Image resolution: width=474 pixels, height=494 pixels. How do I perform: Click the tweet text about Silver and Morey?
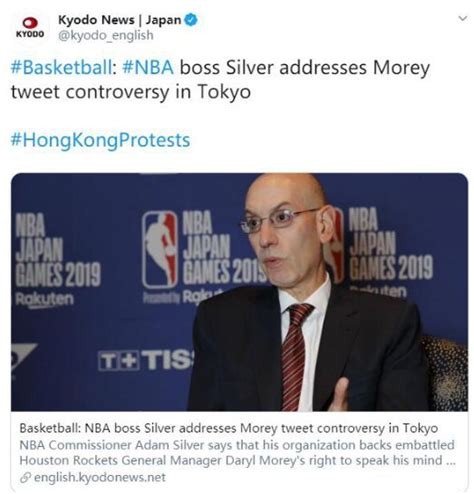pyautogui.click(x=220, y=79)
